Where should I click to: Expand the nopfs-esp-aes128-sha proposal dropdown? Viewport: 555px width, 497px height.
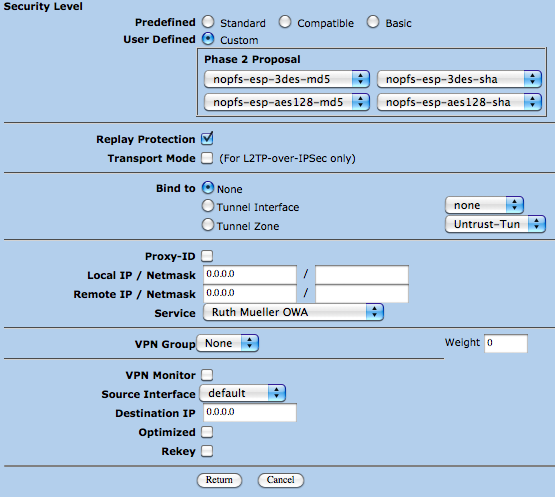click(459, 102)
